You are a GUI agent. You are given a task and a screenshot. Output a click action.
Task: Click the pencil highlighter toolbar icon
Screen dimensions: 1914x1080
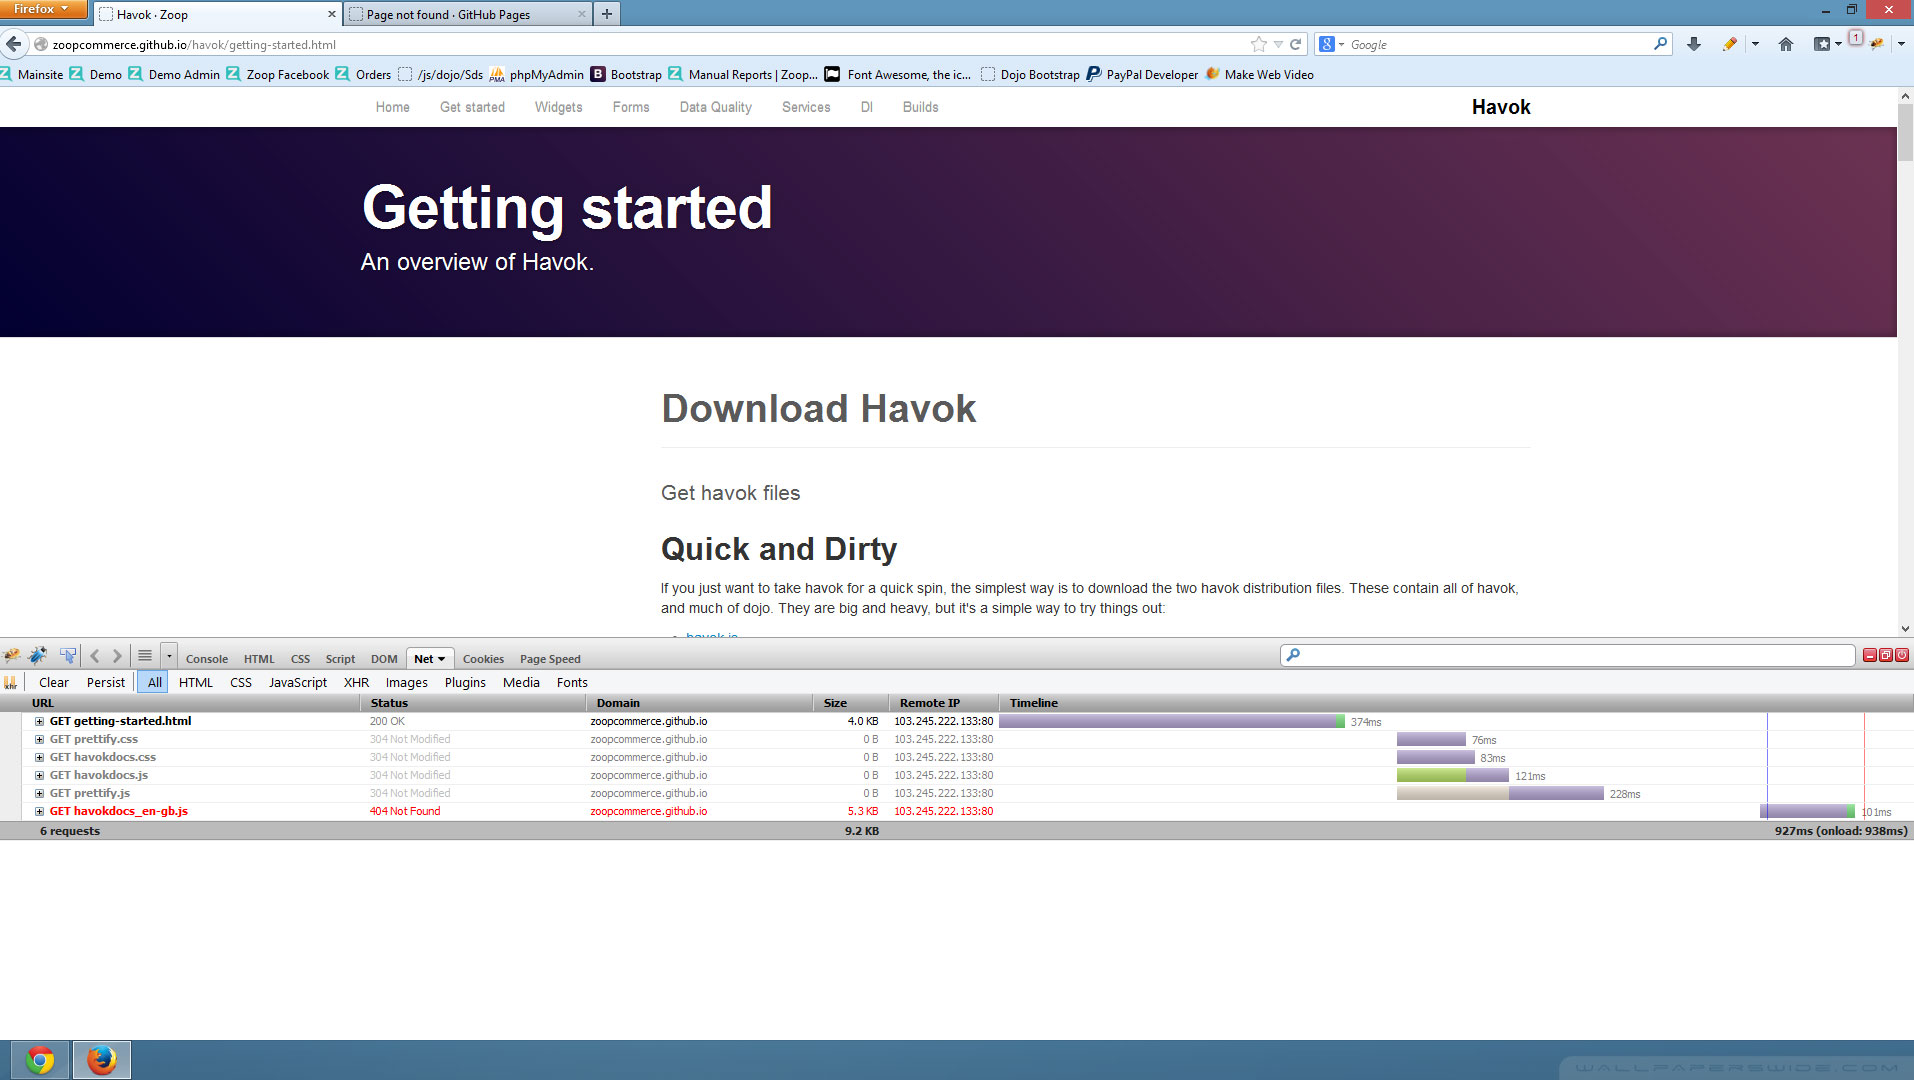[x=1730, y=44]
